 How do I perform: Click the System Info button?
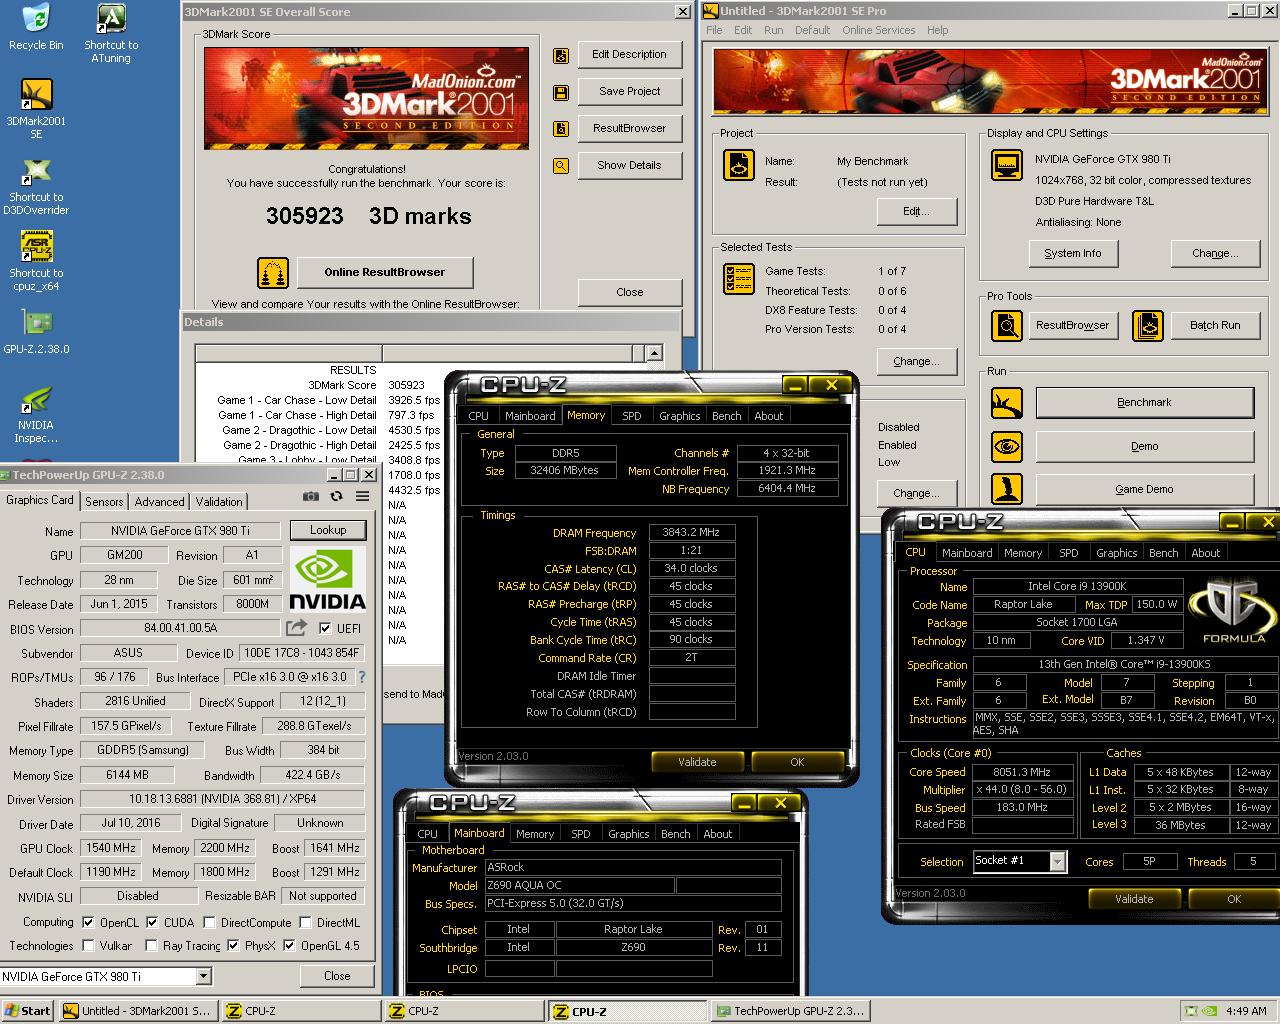point(1072,254)
